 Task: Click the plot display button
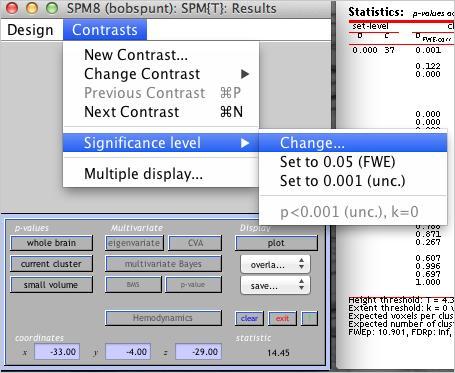pyautogui.click(x=276, y=243)
